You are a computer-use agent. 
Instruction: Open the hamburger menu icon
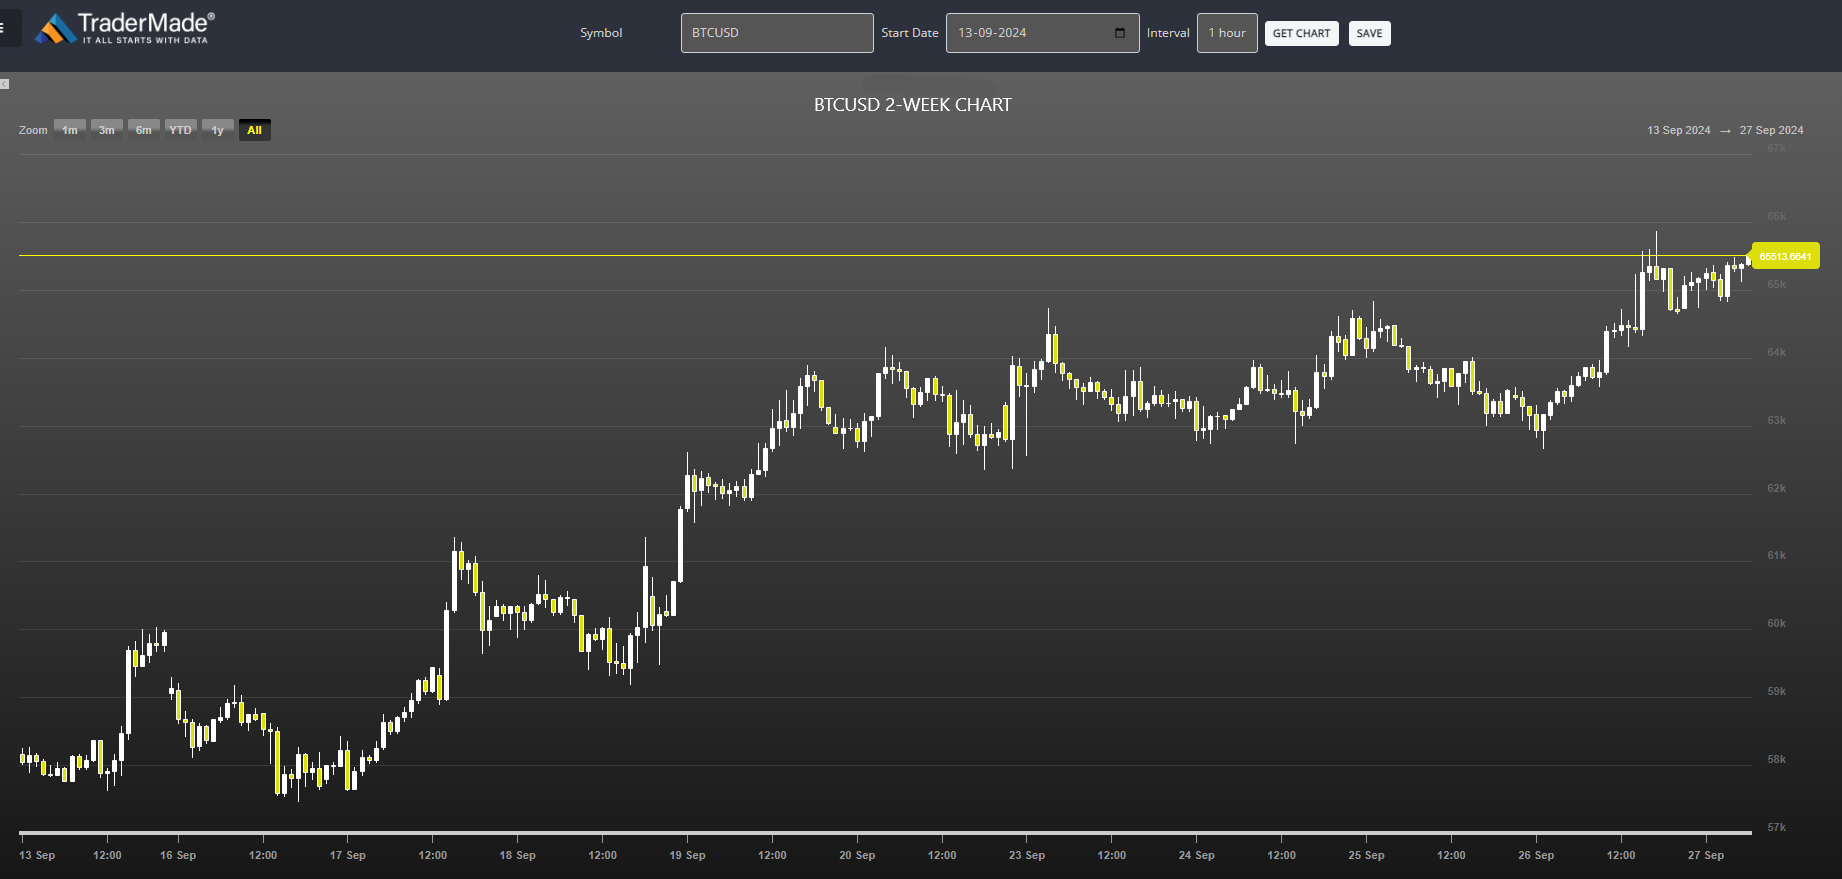point(5,28)
